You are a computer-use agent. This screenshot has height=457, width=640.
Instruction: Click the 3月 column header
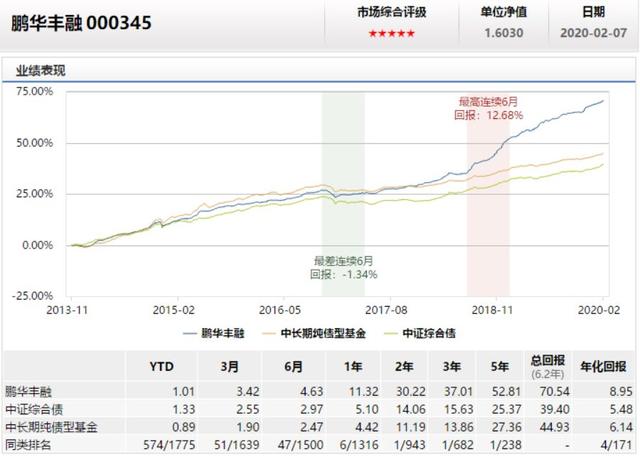(229, 366)
